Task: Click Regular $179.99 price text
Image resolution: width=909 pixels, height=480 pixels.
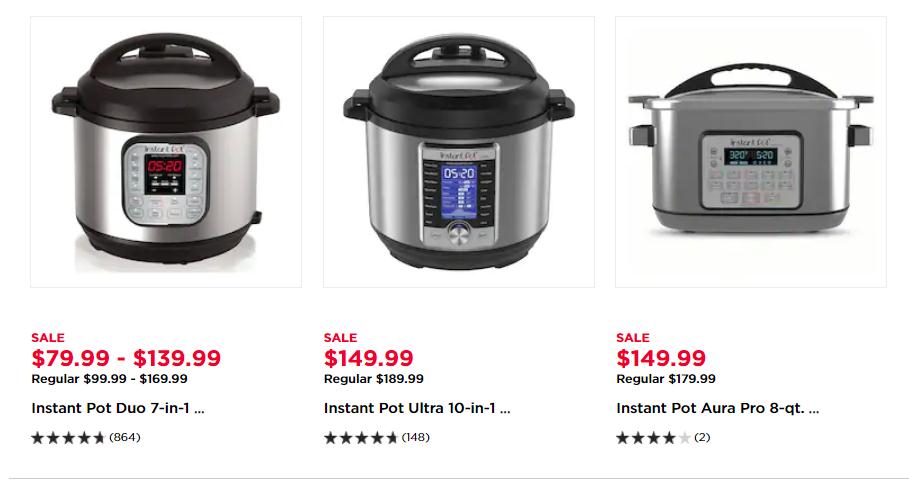Action: [666, 379]
